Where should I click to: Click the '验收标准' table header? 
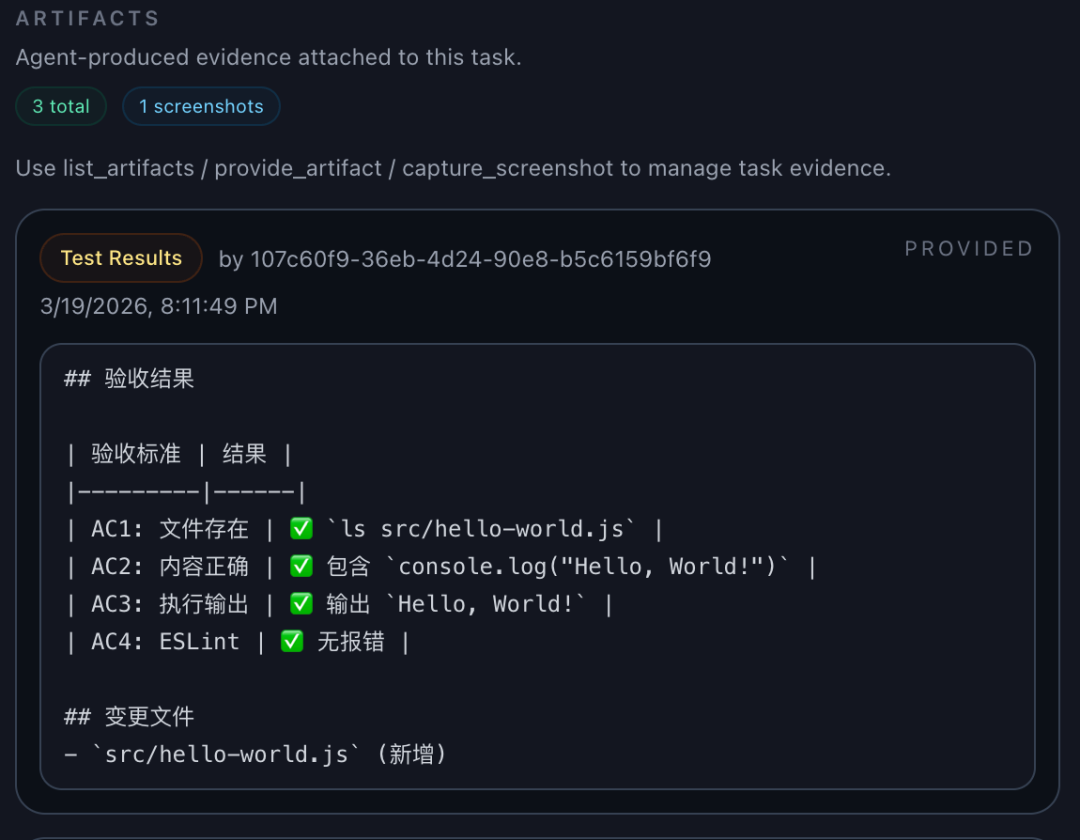(136, 454)
